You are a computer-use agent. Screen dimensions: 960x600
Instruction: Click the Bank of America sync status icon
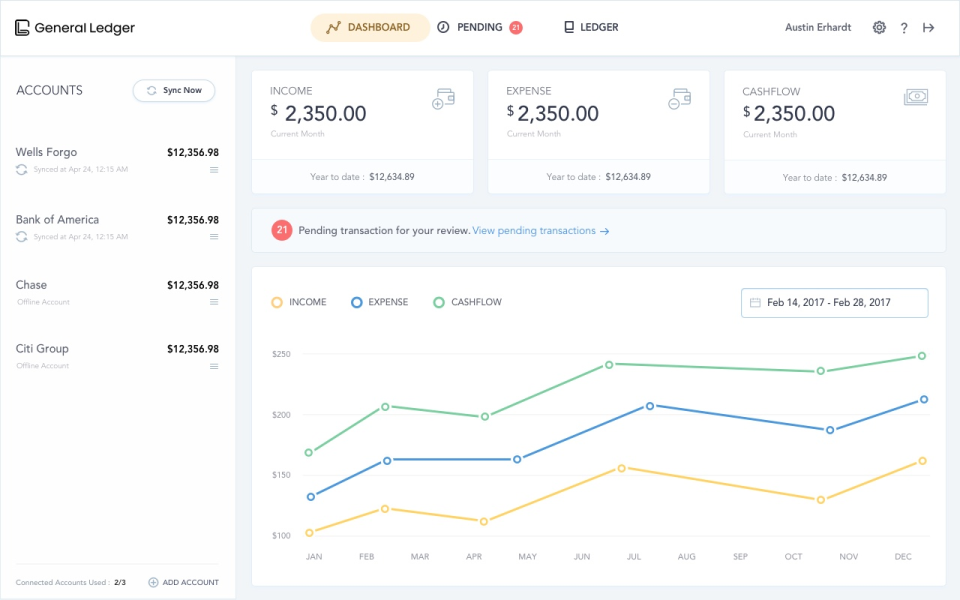[x=21, y=236]
